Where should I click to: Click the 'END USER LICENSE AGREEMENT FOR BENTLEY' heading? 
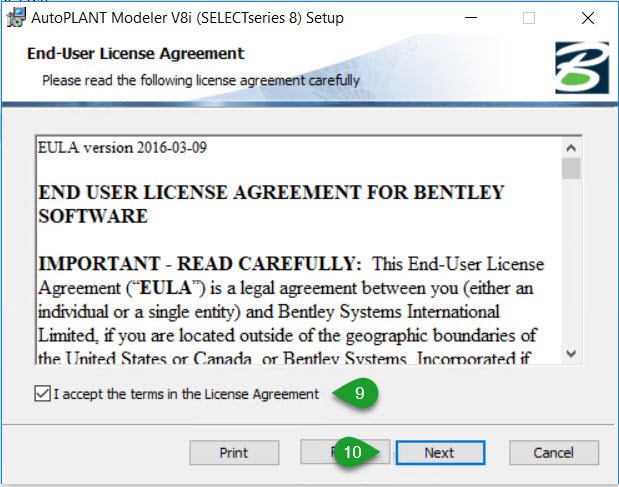coord(271,193)
